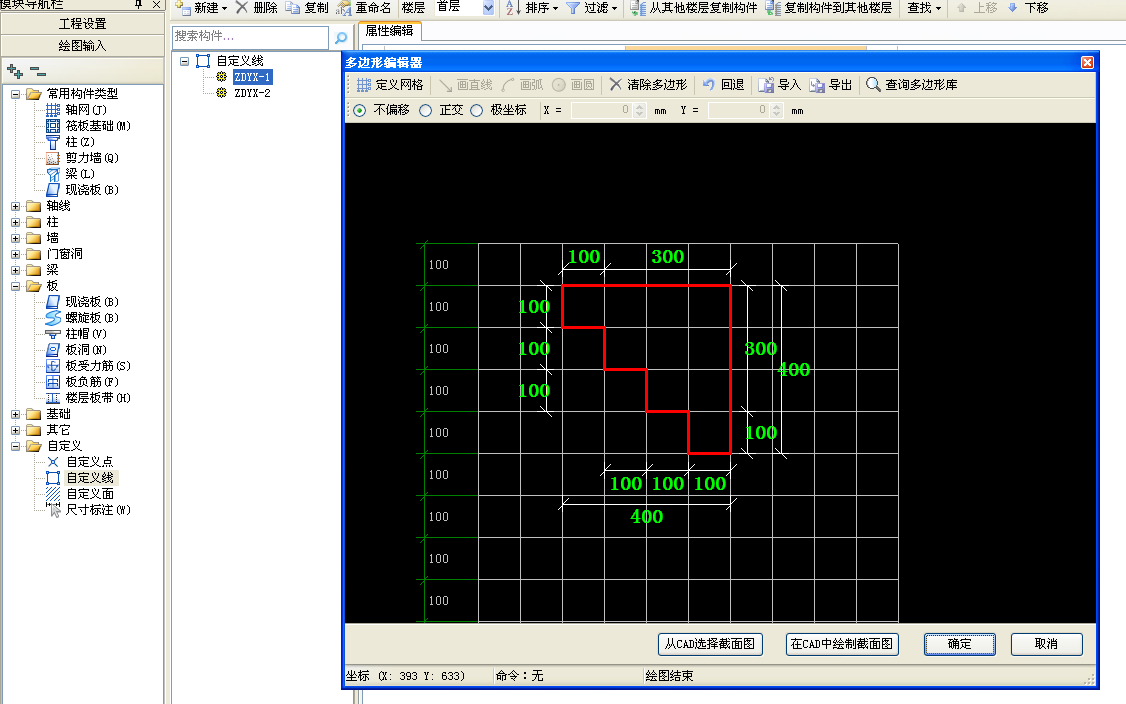Select 剪力墙(Q) tree item

(92, 158)
